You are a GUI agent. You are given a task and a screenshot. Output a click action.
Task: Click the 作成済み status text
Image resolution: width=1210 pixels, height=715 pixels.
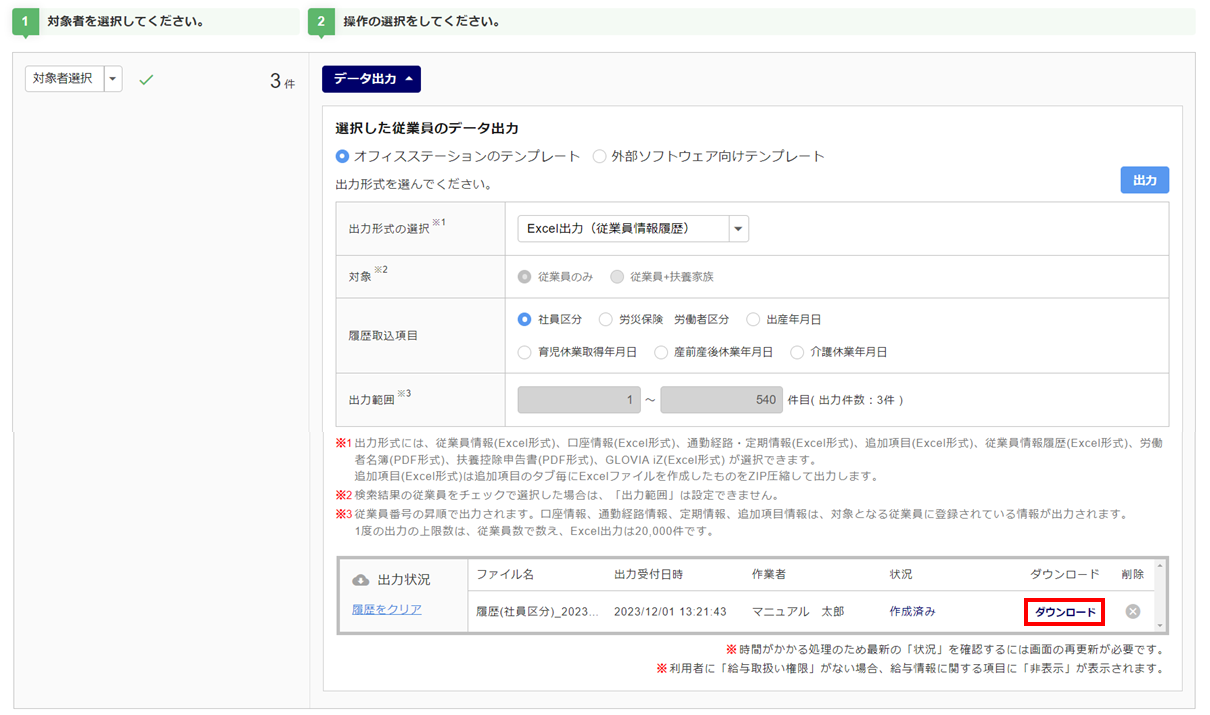pos(913,611)
